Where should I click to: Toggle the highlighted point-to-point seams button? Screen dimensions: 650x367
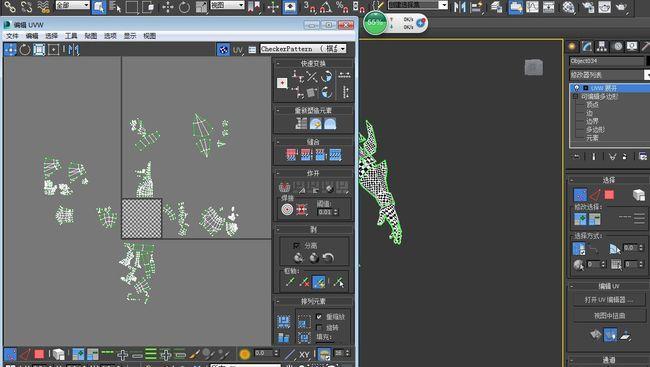[319, 282]
